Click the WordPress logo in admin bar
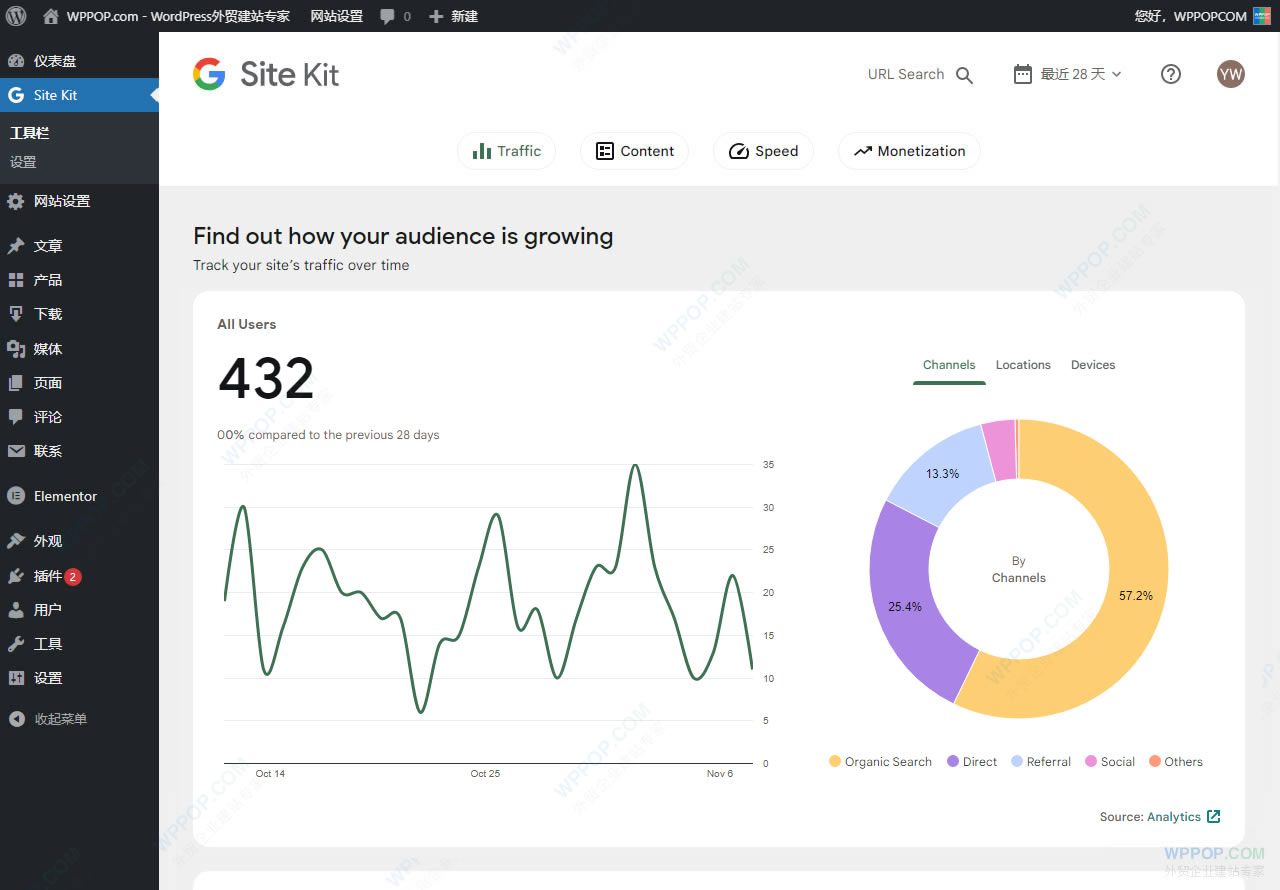The height and width of the screenshot is (890, 1280). 16,16
